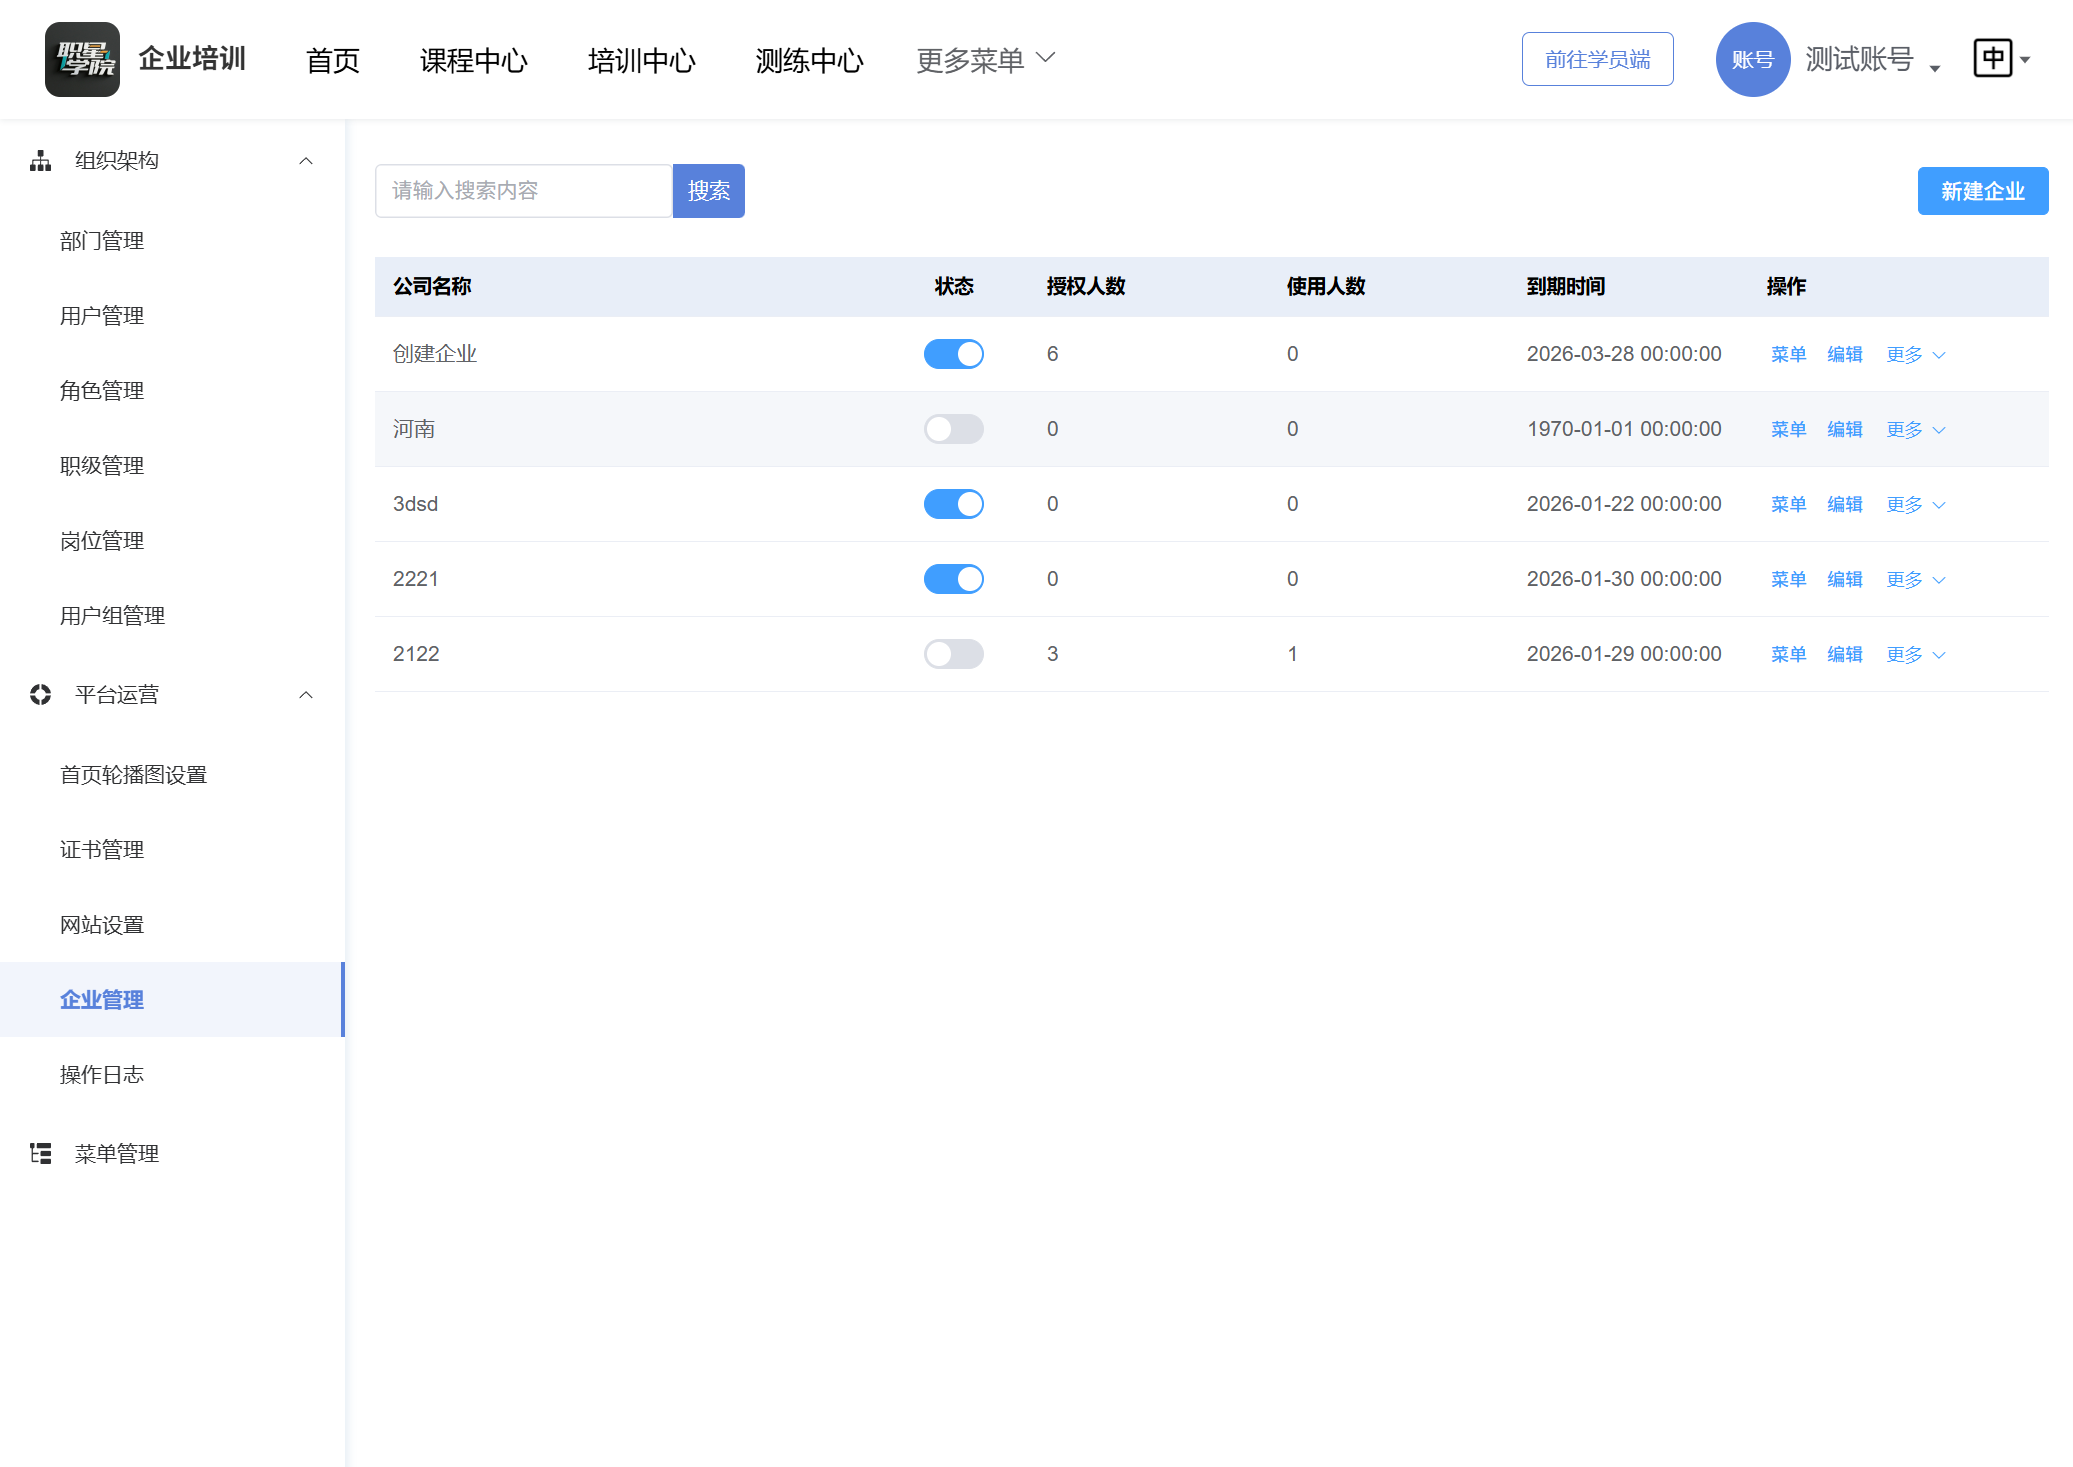Click the search input field

[523, 191]
